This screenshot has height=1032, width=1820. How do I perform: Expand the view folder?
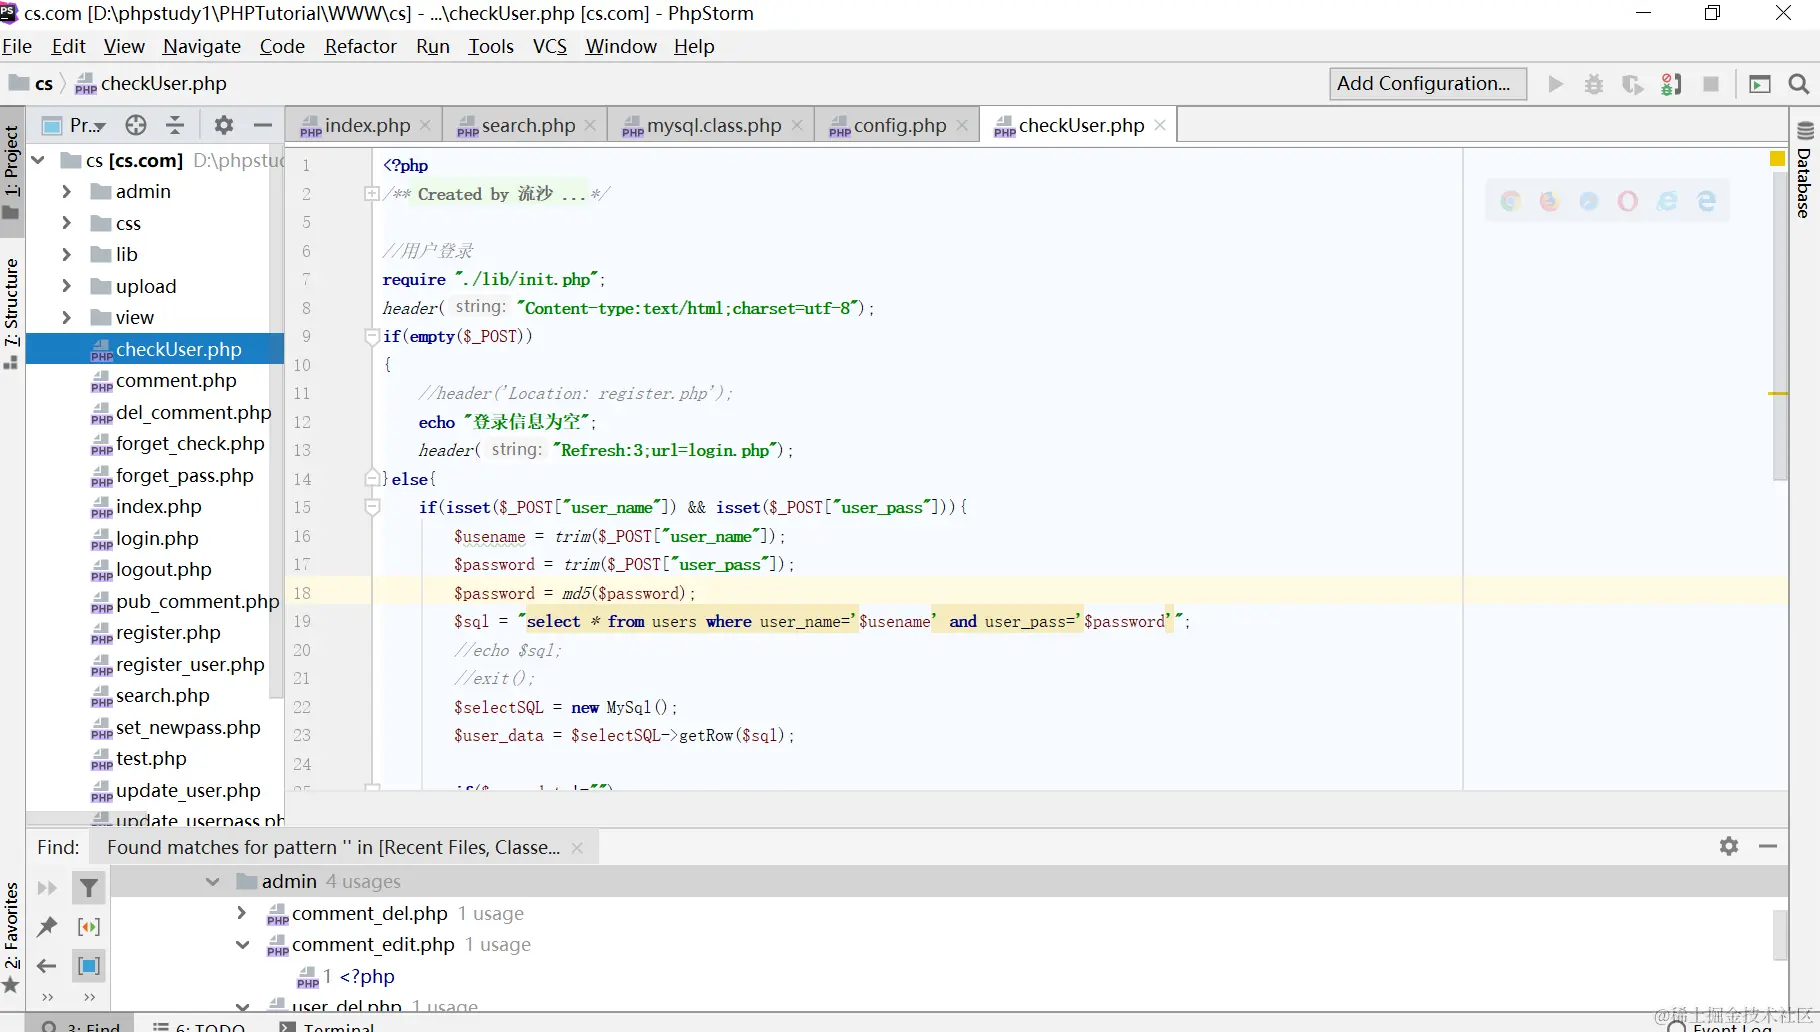click(66, 317)
